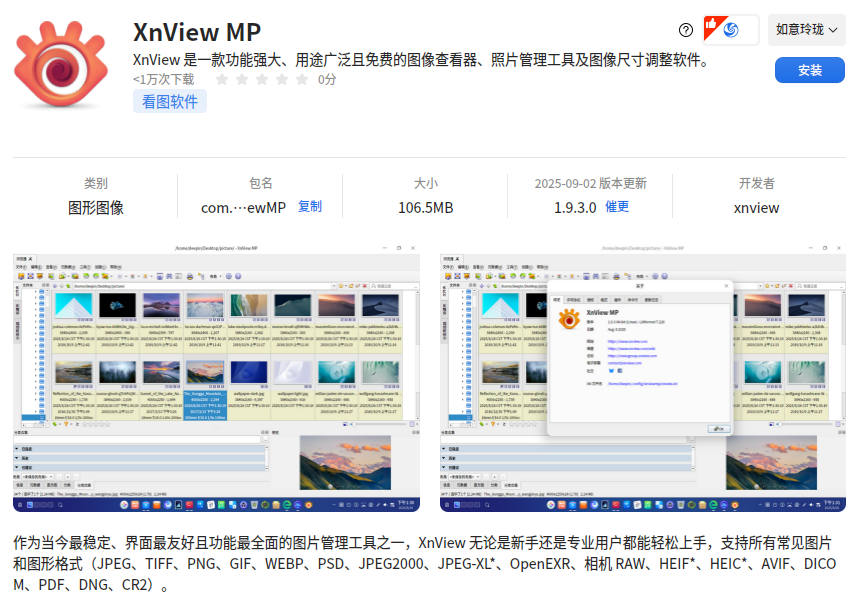Click the red thumbs-up recommended badge
This screenshot has height=602, width=861.
713,27
